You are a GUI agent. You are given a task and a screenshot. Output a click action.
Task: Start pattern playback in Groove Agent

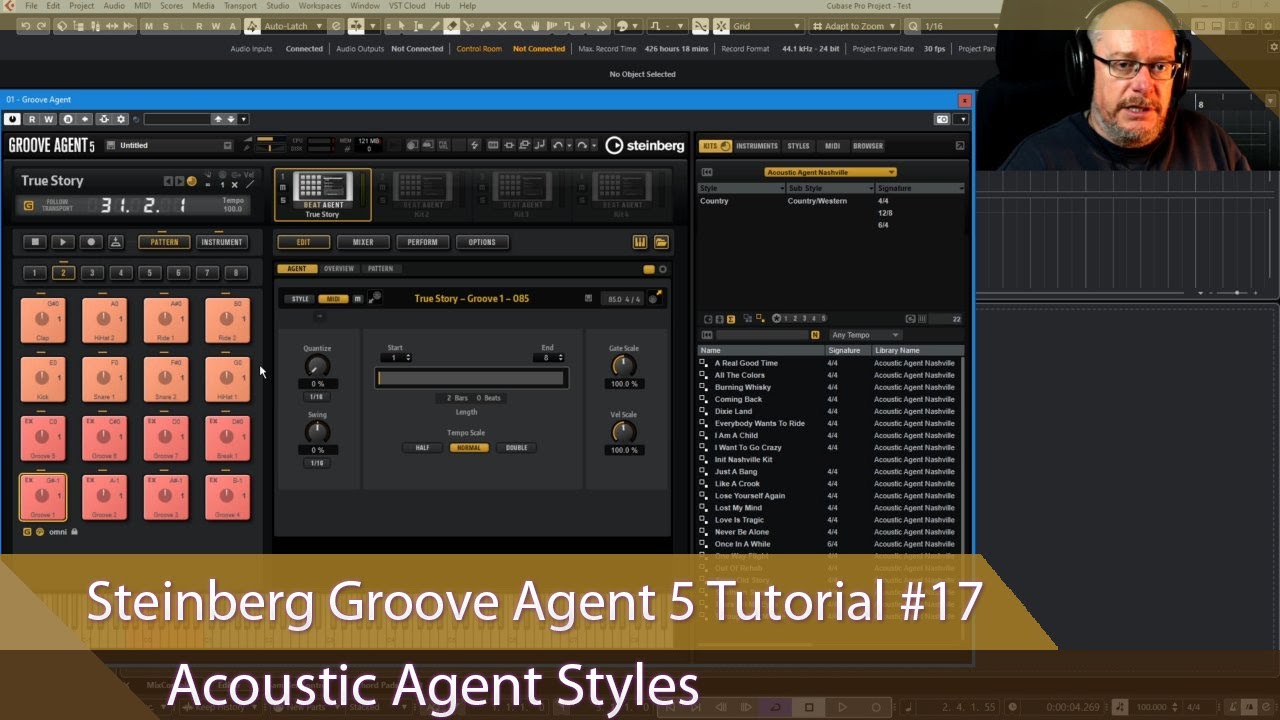pos(63,242)
